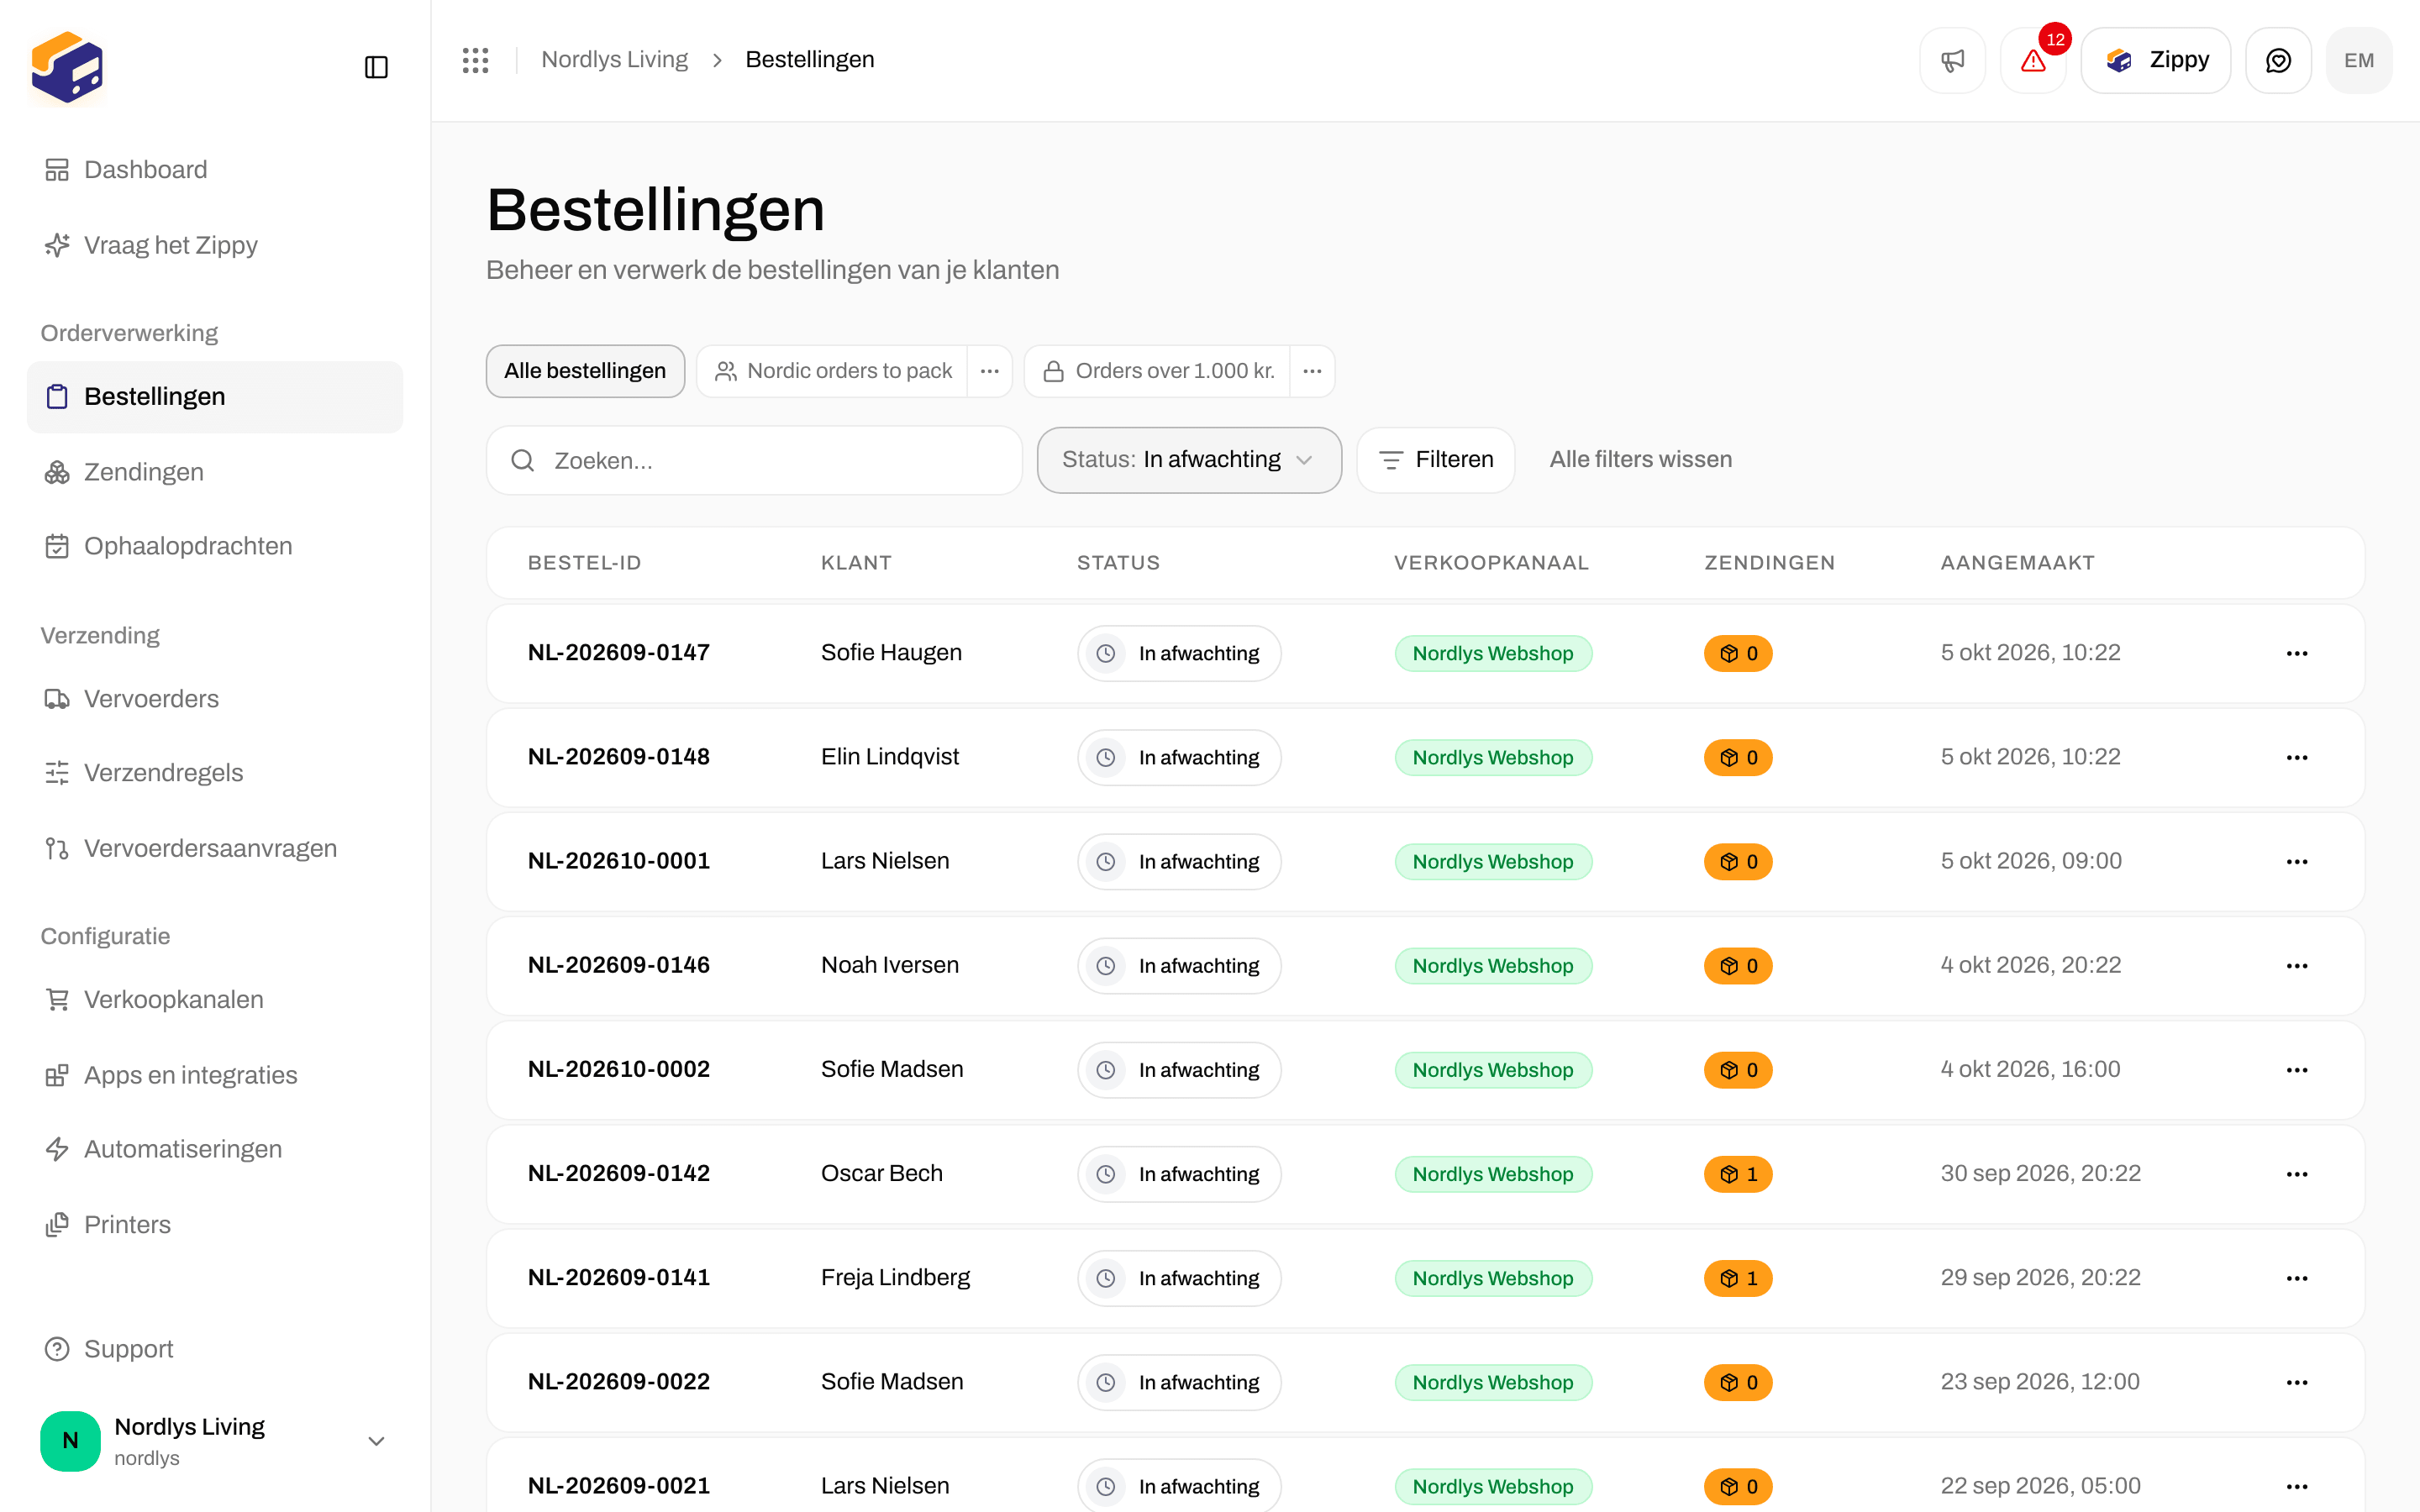The image size is (2420, 1512).
Task: Click date 30 sep 2026, 20:22
Action: pos(2040,1174)
